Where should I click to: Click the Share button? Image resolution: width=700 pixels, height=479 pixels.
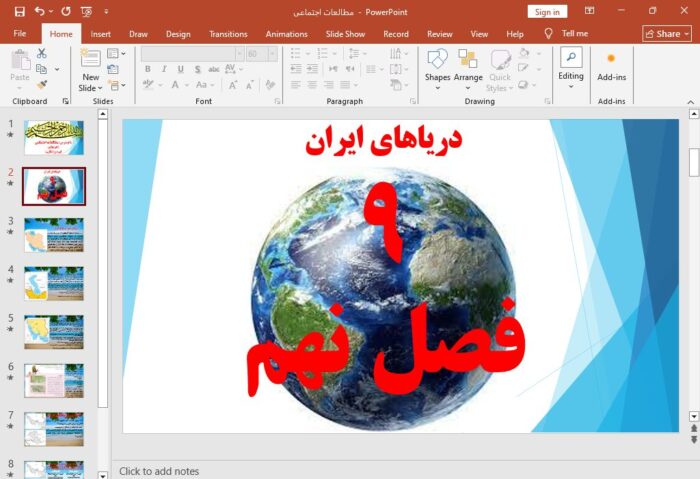(x=667, y=33)
